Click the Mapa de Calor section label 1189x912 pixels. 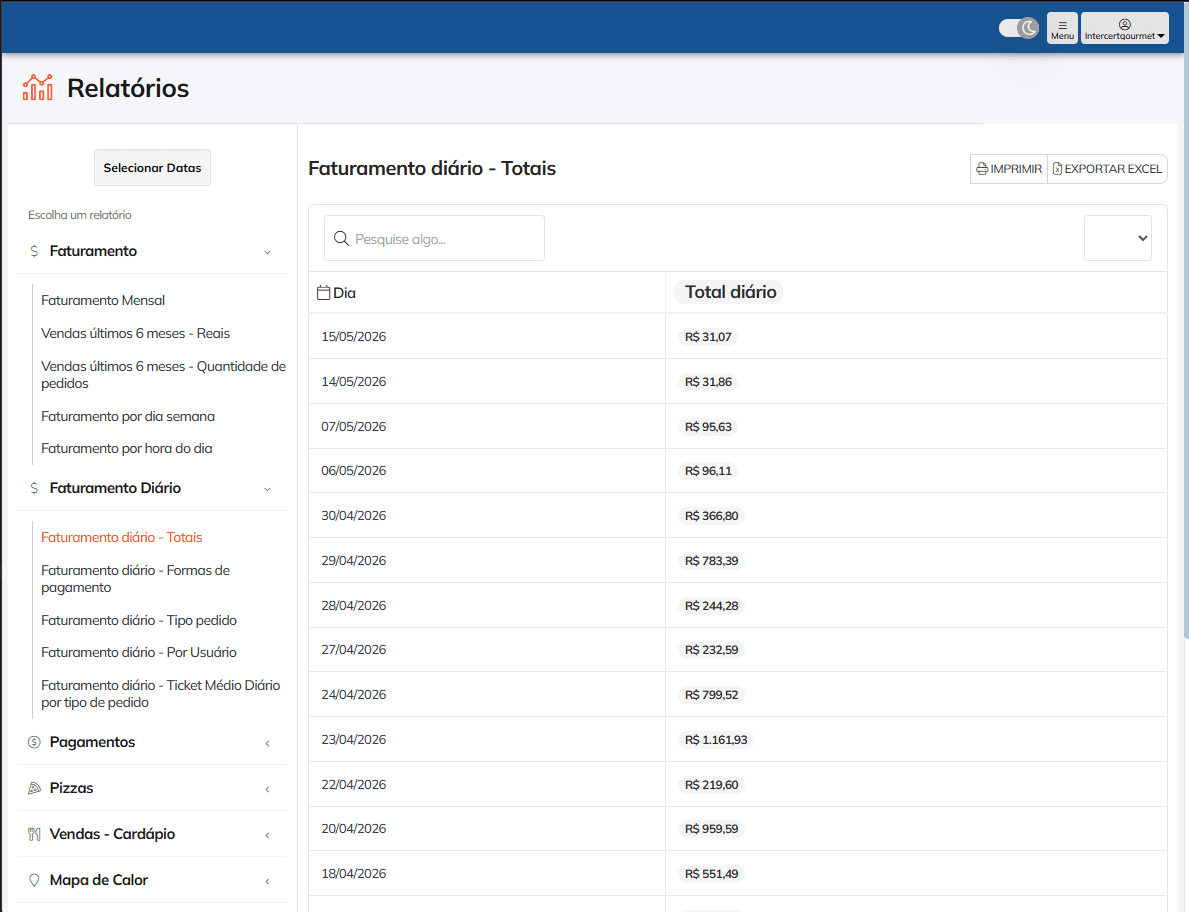click(99, 880)
